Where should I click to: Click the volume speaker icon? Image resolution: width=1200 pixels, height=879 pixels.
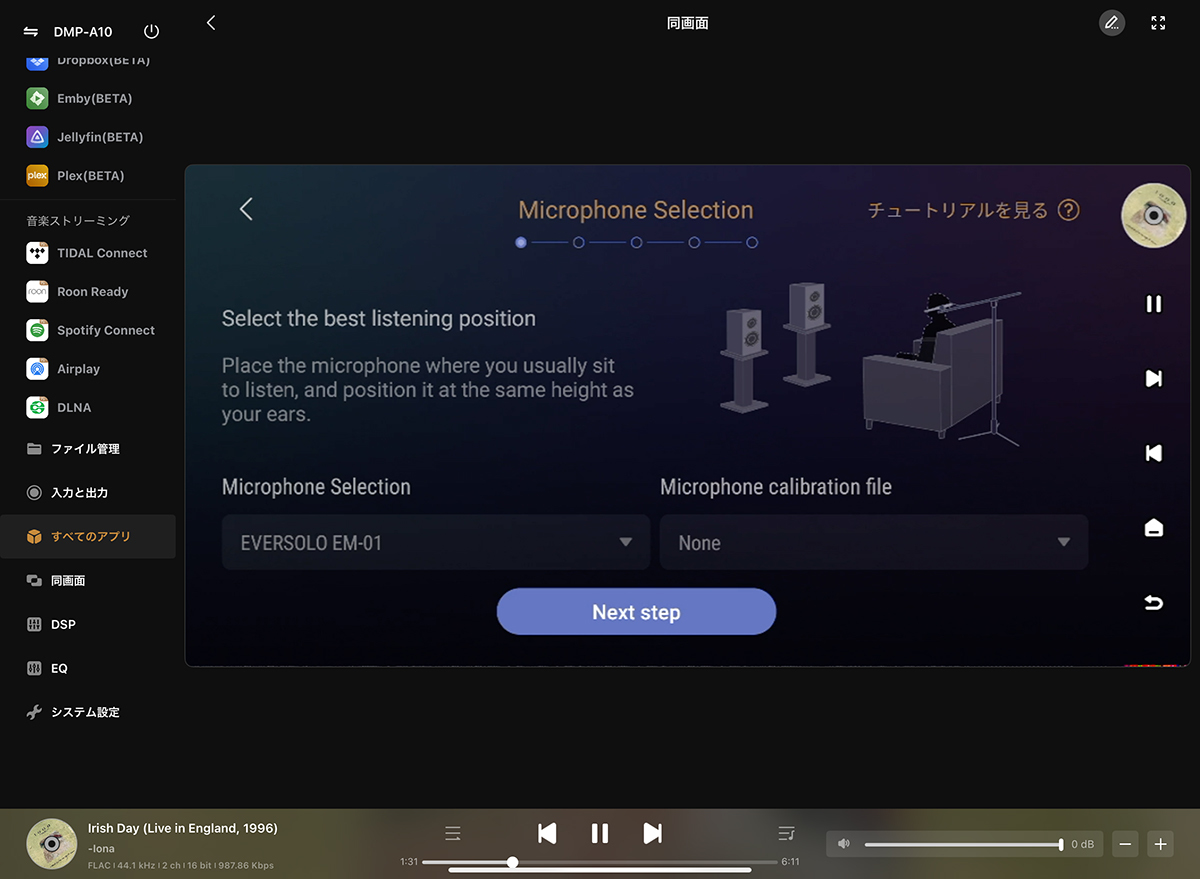(843, 844)
